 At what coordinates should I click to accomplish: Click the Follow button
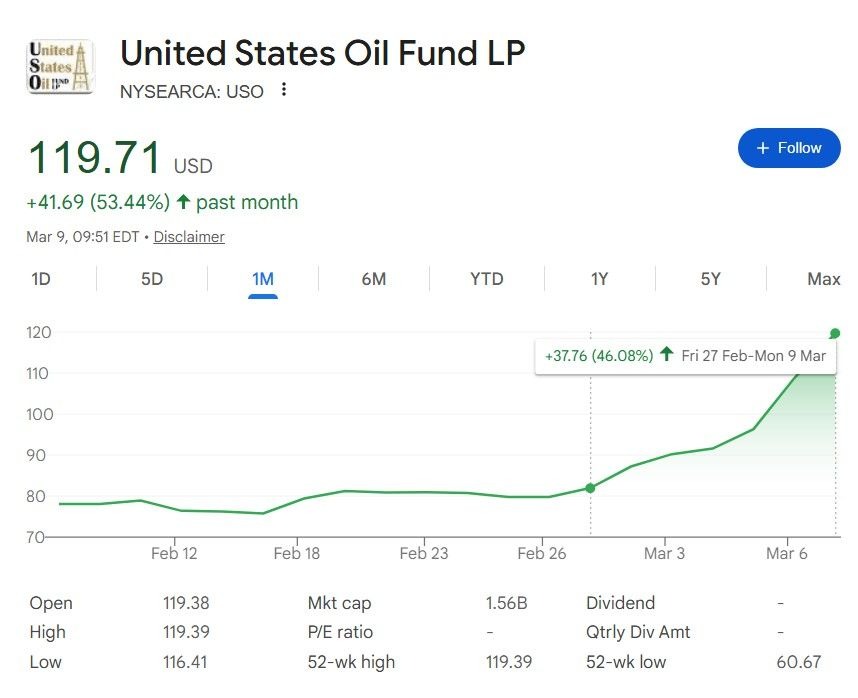point(789,148)
